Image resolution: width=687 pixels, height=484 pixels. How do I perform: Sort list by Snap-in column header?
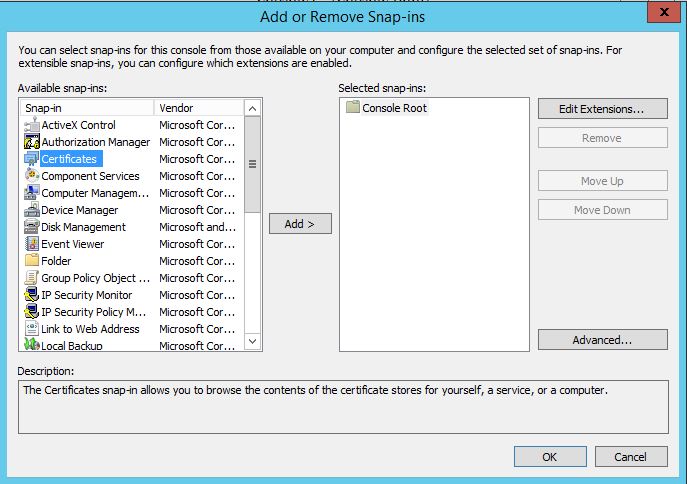tap(86, 107)
